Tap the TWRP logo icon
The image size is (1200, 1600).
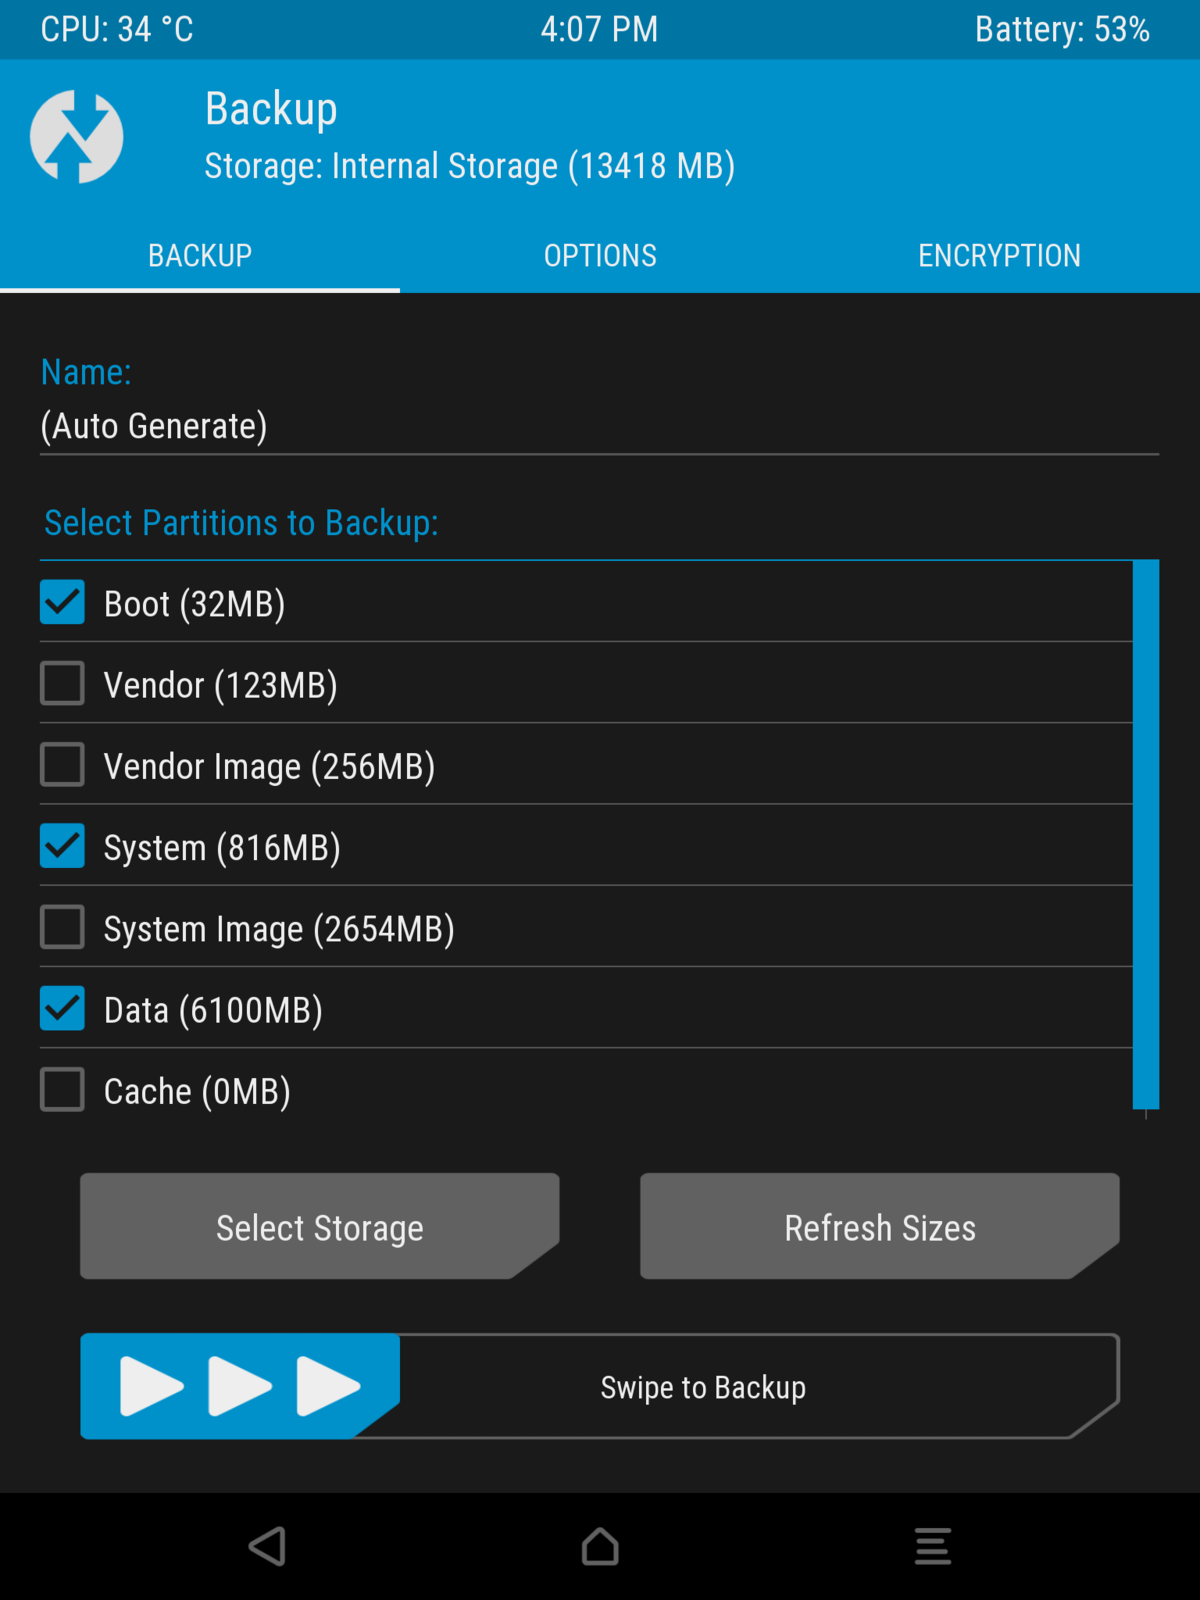click(76, 137)
